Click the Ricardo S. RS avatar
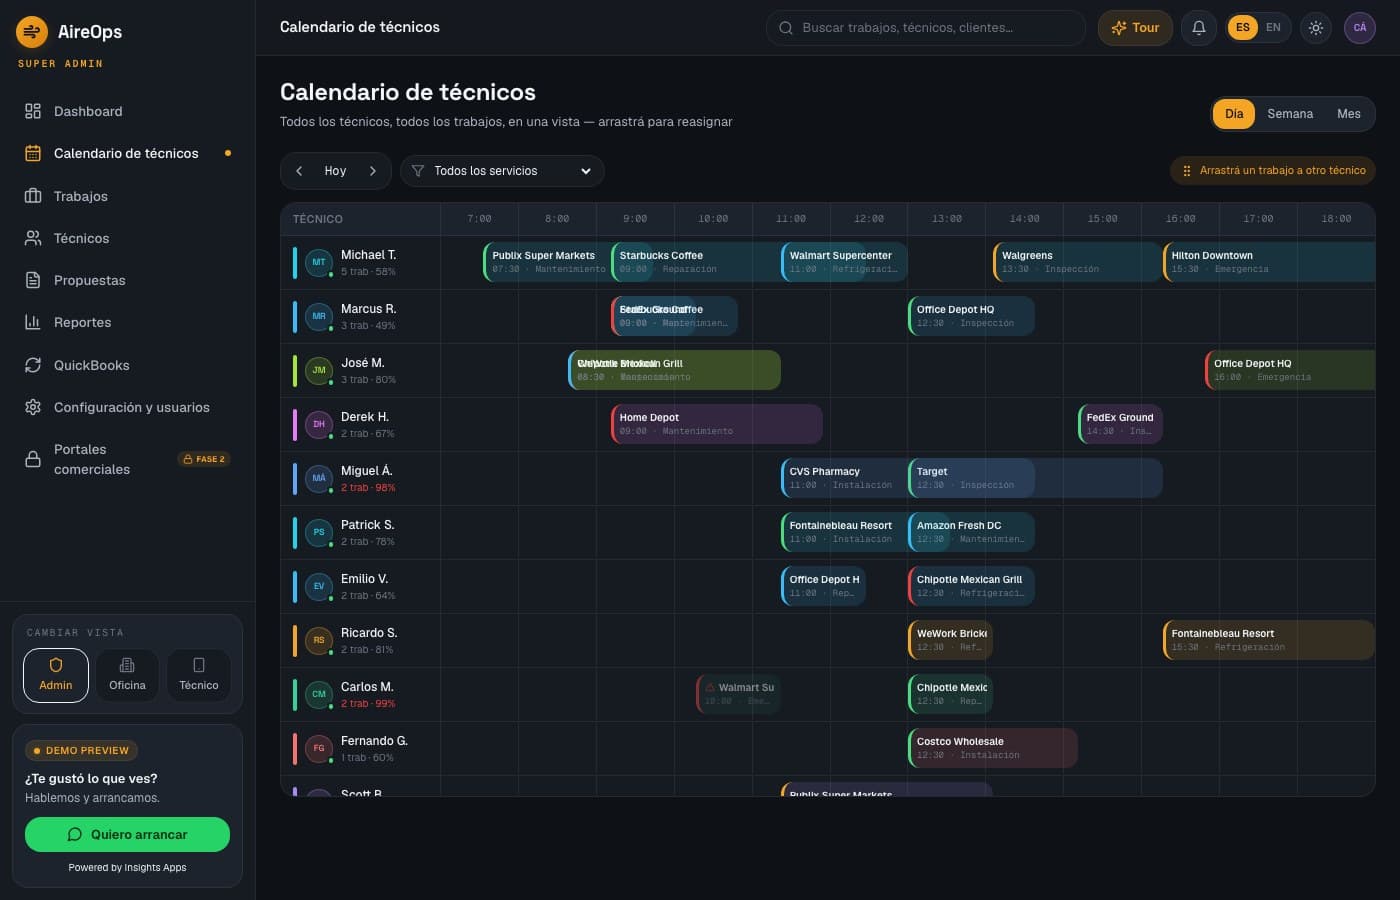Viewport: 1400px width, 900px height. coord(319,640)
